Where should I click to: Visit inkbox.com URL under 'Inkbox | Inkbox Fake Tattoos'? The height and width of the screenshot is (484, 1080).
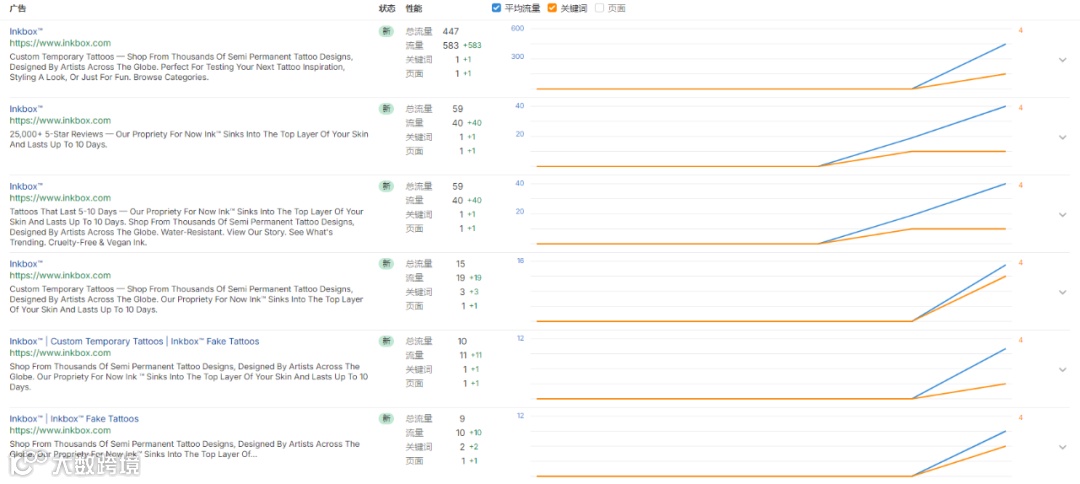[x=60, y=430]
